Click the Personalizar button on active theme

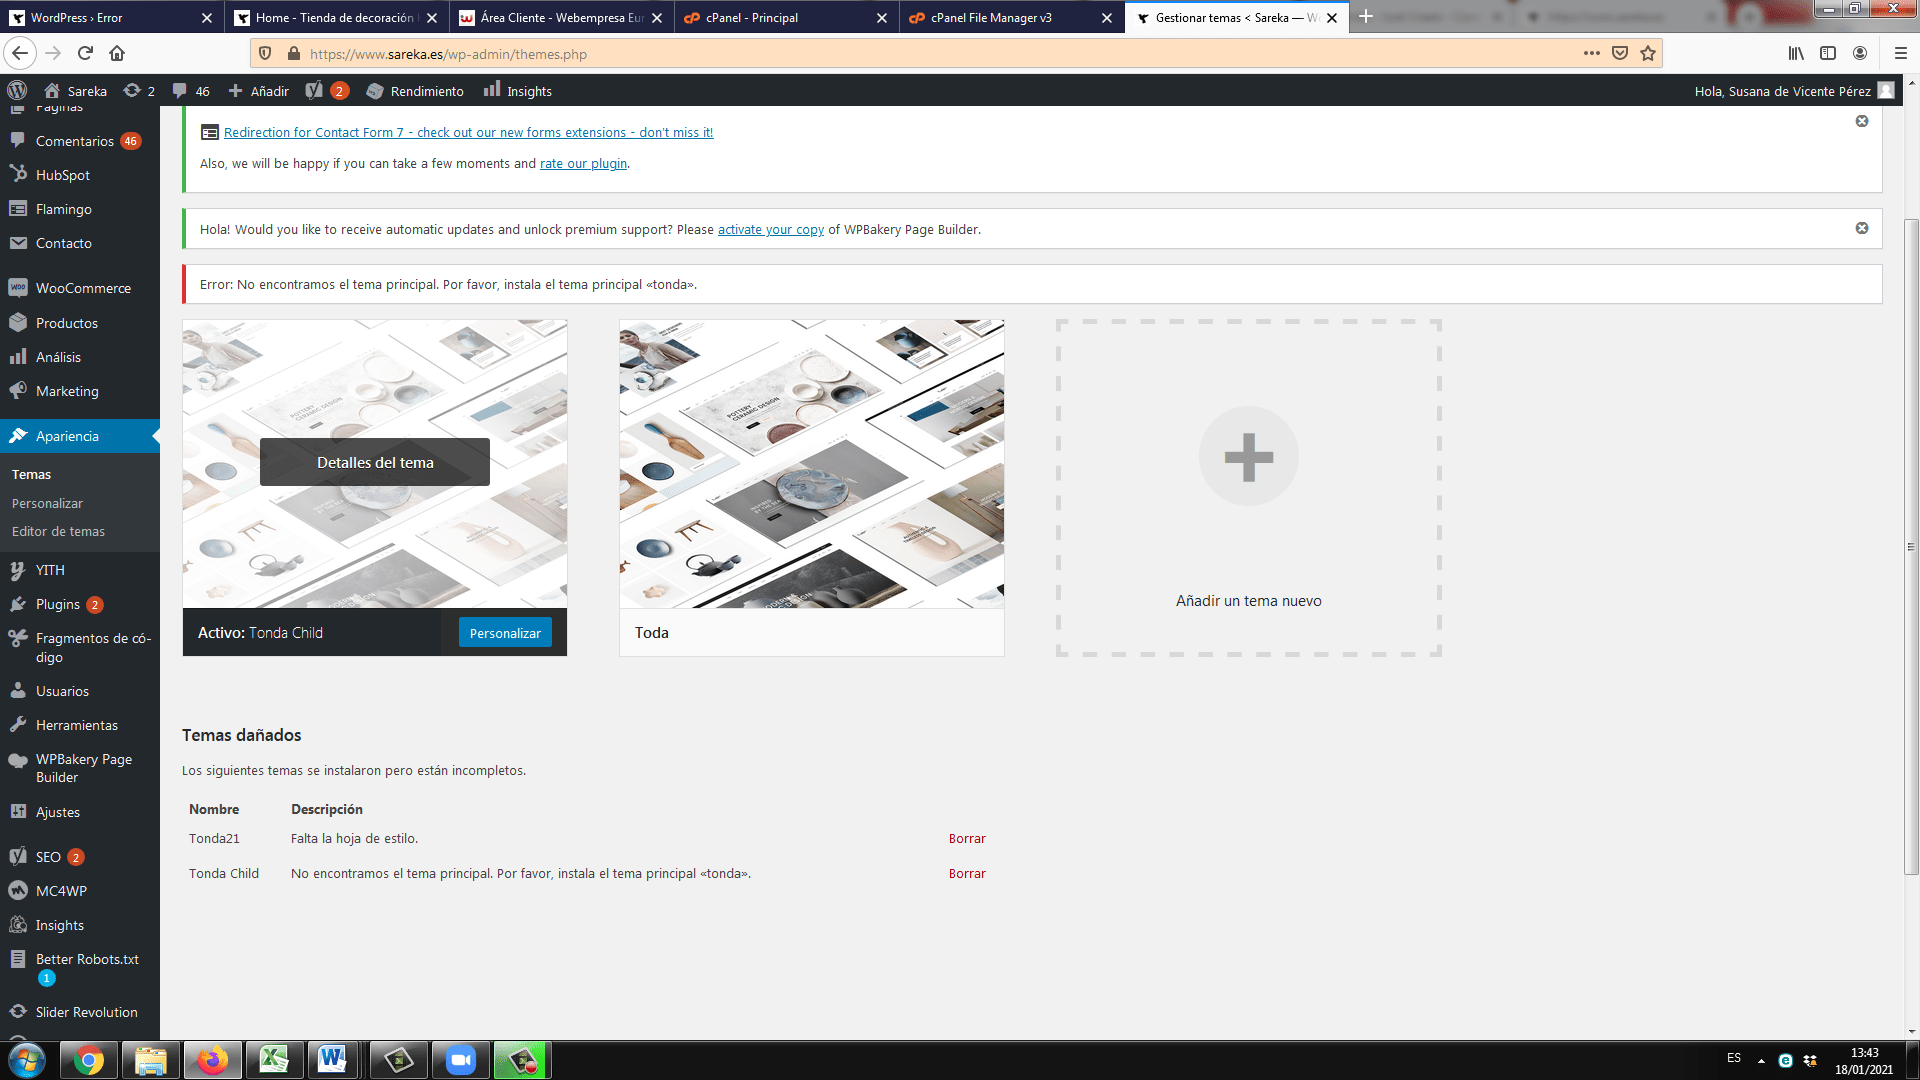tap(505, 633)
